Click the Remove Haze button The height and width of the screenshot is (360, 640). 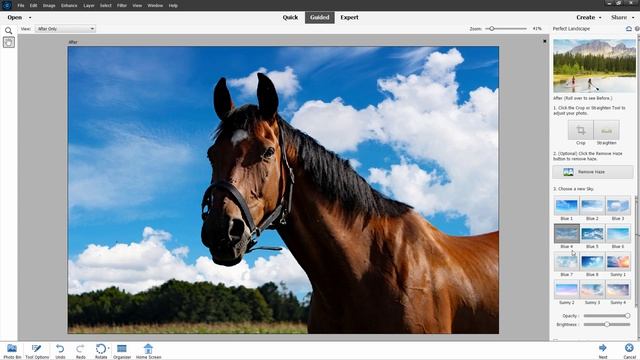593,172
